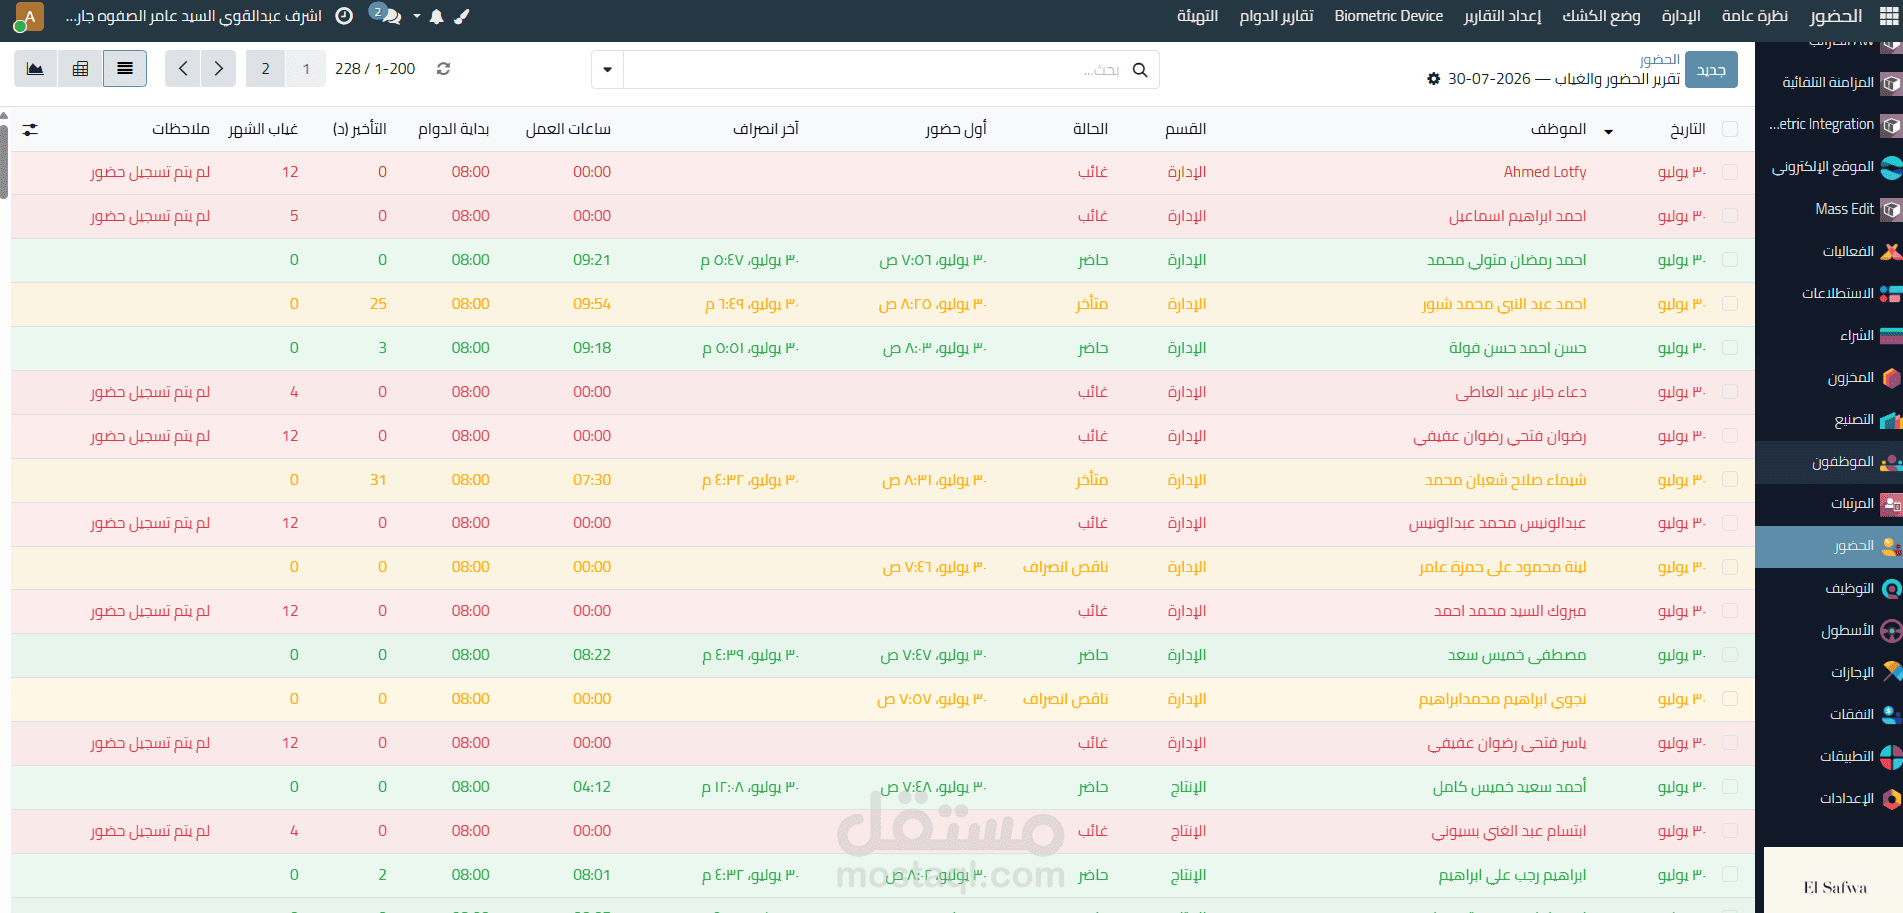
Task: Click the الحضور breadcrumb link
Action: 1659,60
